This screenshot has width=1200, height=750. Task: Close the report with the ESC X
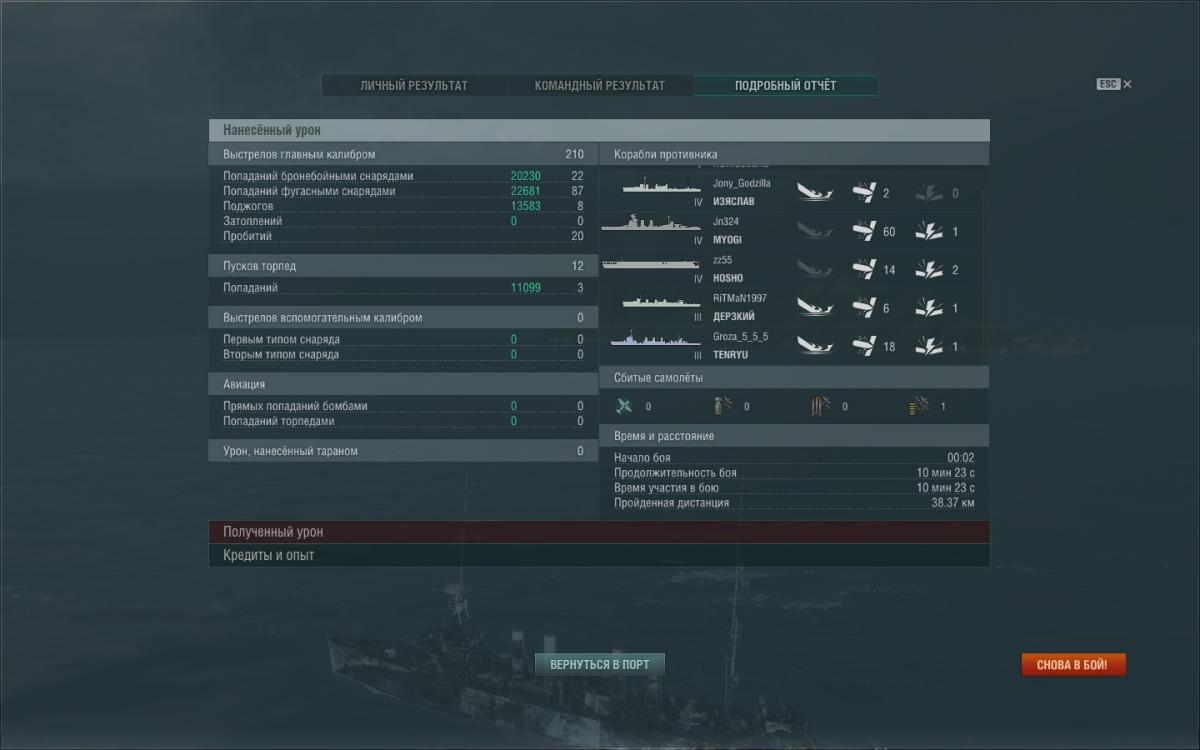pos(1127,85)
